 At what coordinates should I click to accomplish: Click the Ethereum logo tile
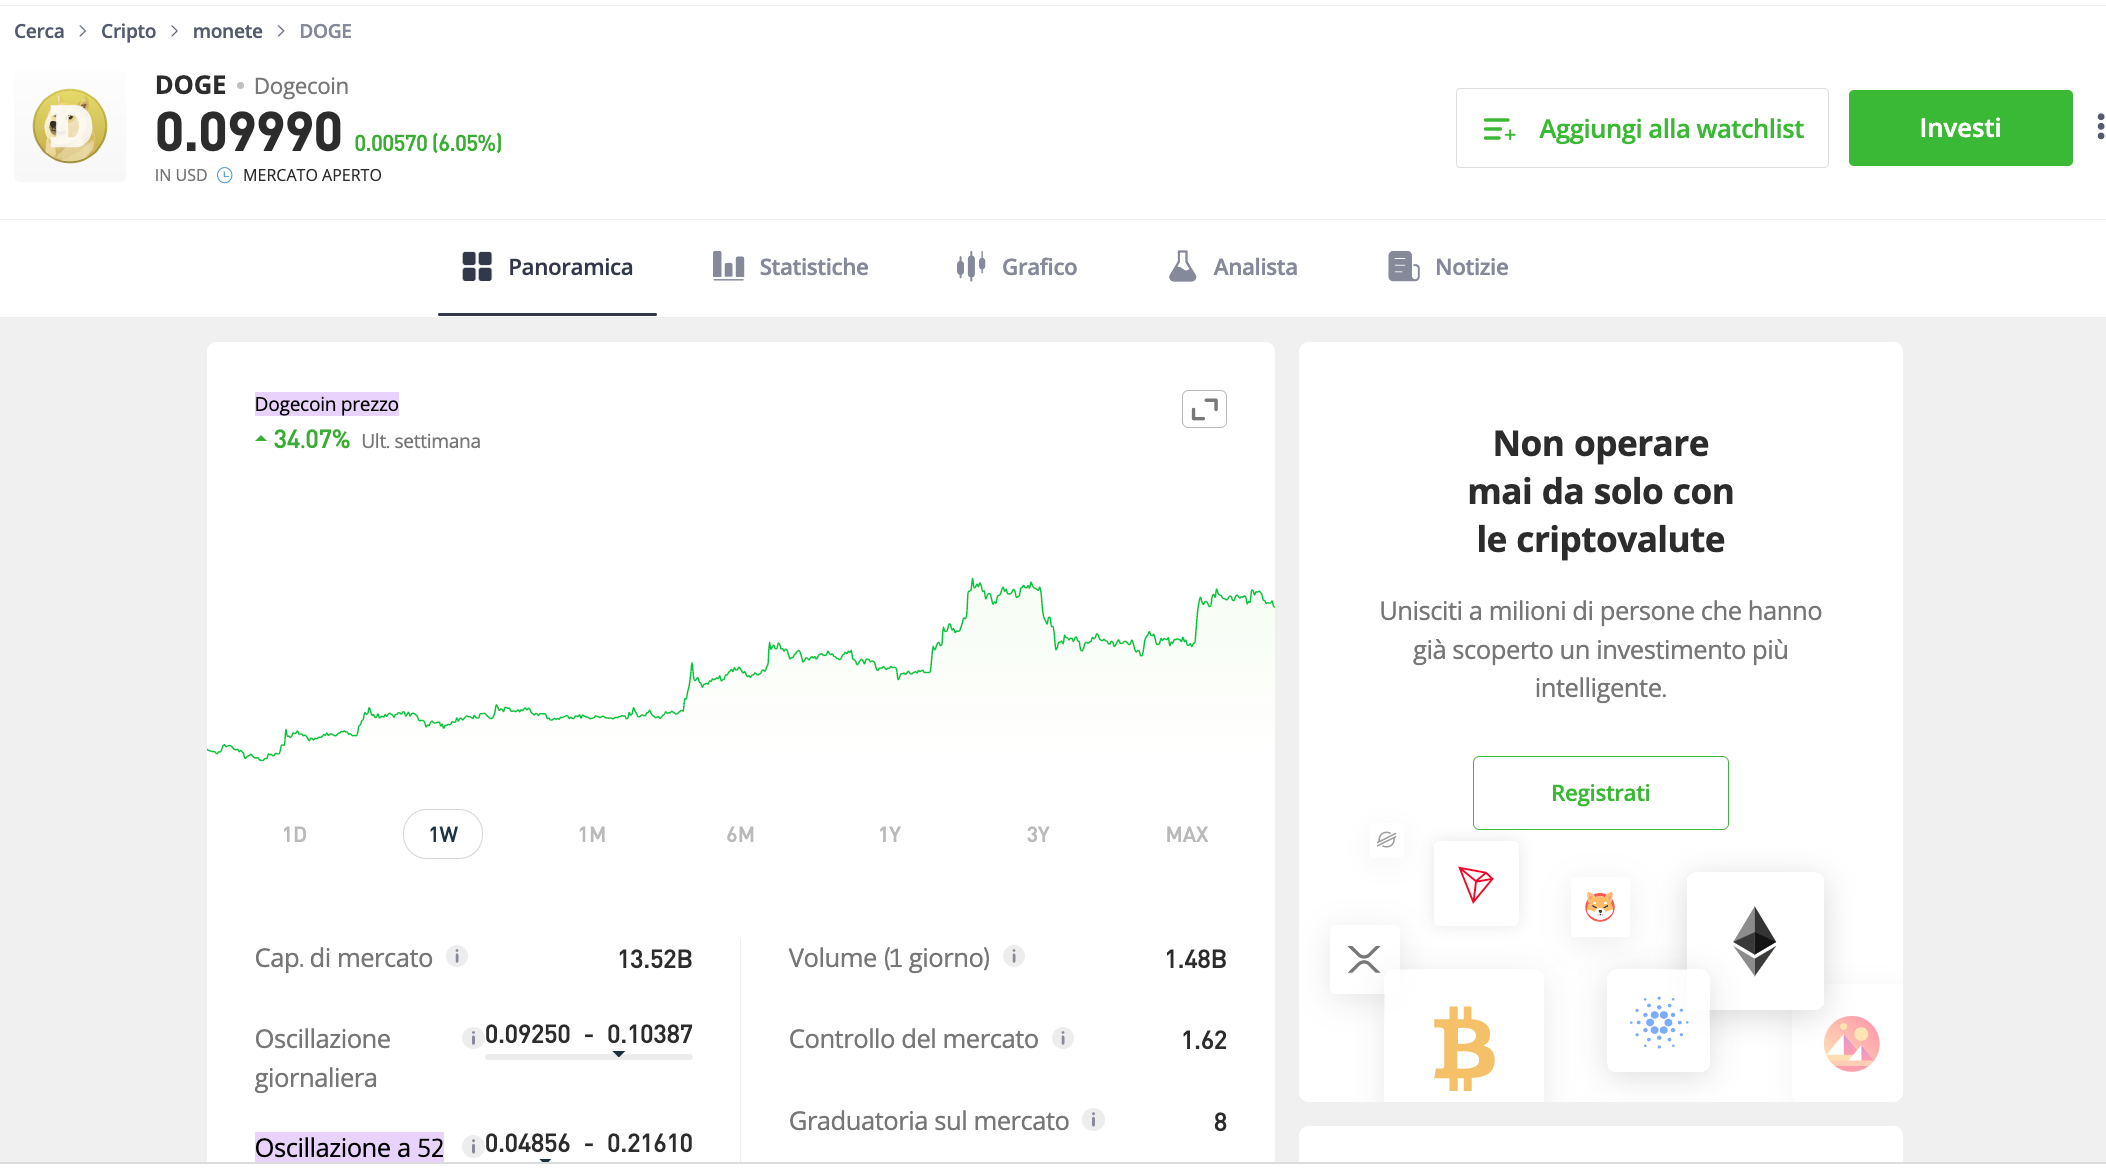(x=1754, y=940)
